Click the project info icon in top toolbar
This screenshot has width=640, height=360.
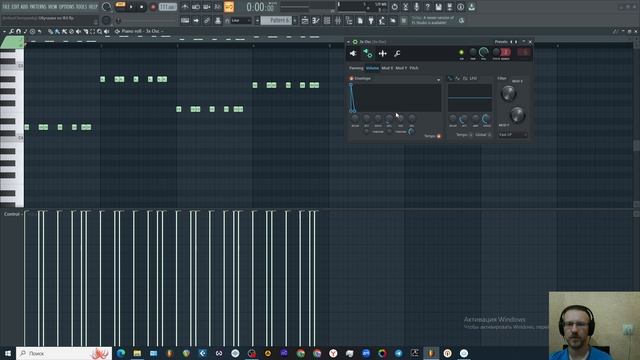[460, 7]
